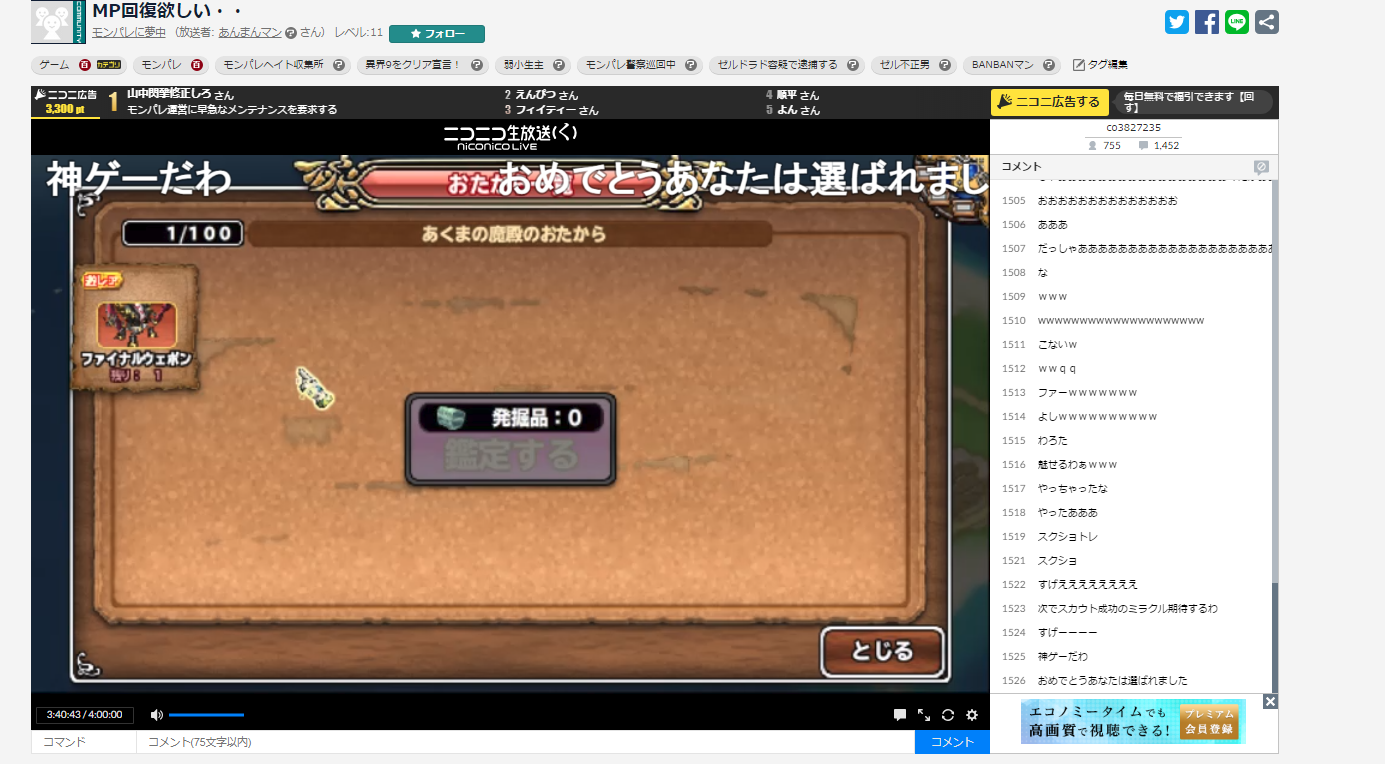Image resolution: width=1385 pixels, height=764 pixels.
Task: Open the モンパレに夢中 community link
Action: pos(129,33)
